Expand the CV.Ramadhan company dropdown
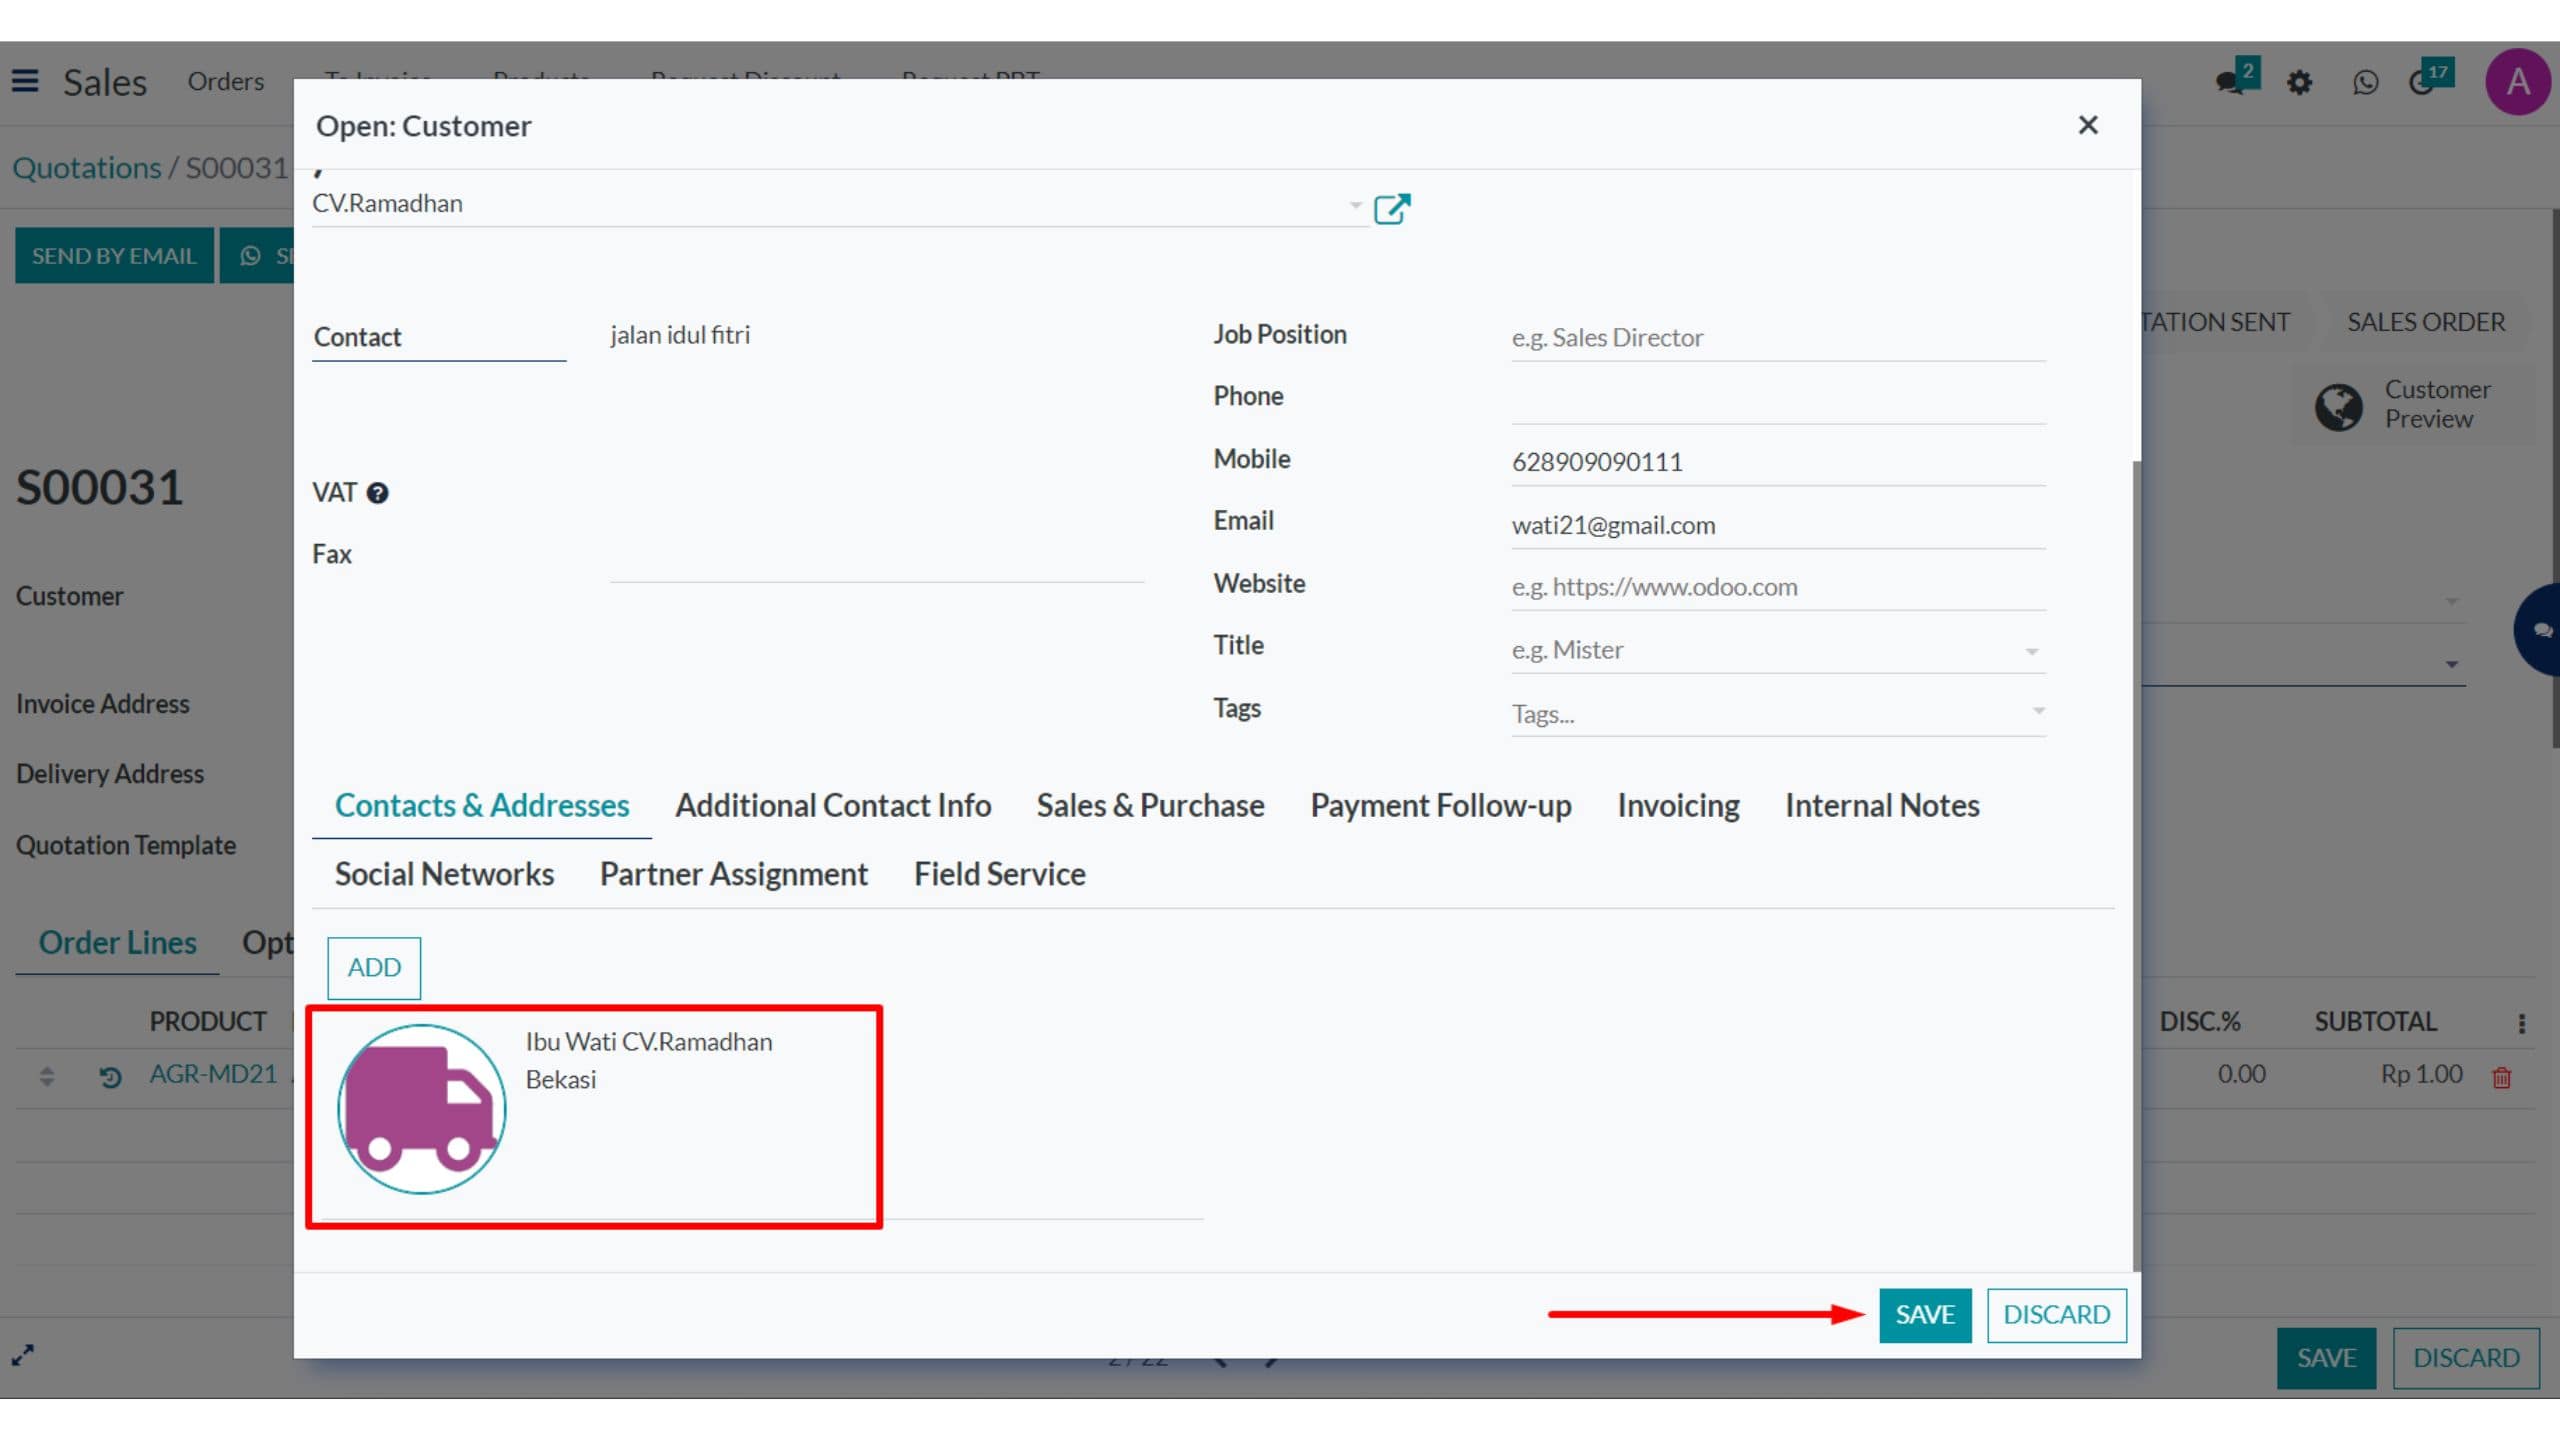This screenshot has width=2560, height=1440. tap(1355, 205)
